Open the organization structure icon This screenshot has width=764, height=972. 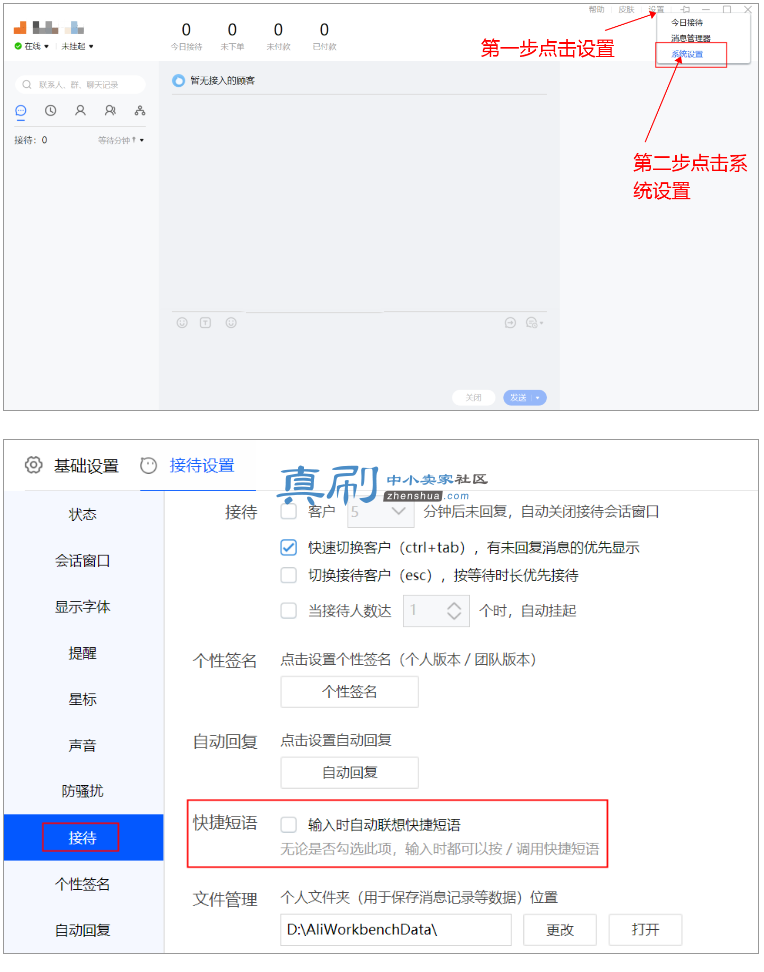click(140, 110)
